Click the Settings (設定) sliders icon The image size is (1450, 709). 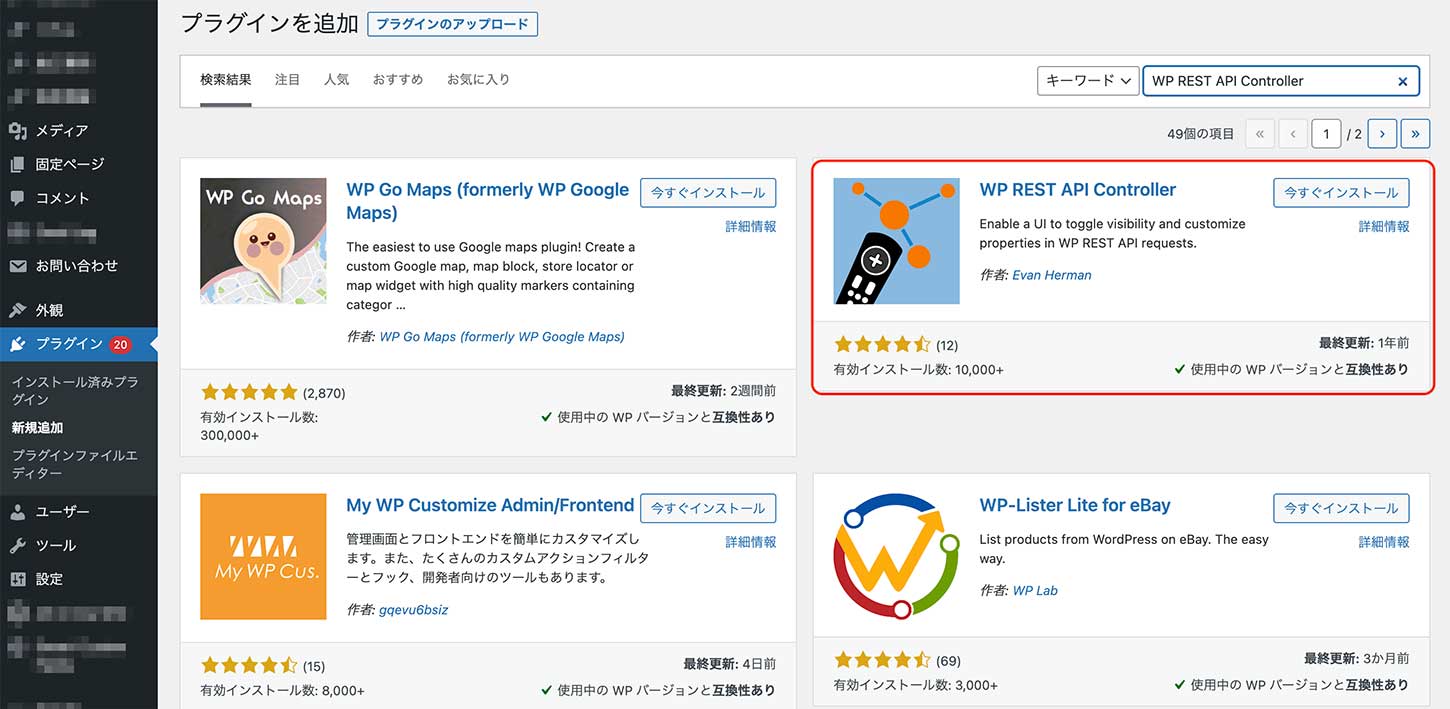pos(17,579)
